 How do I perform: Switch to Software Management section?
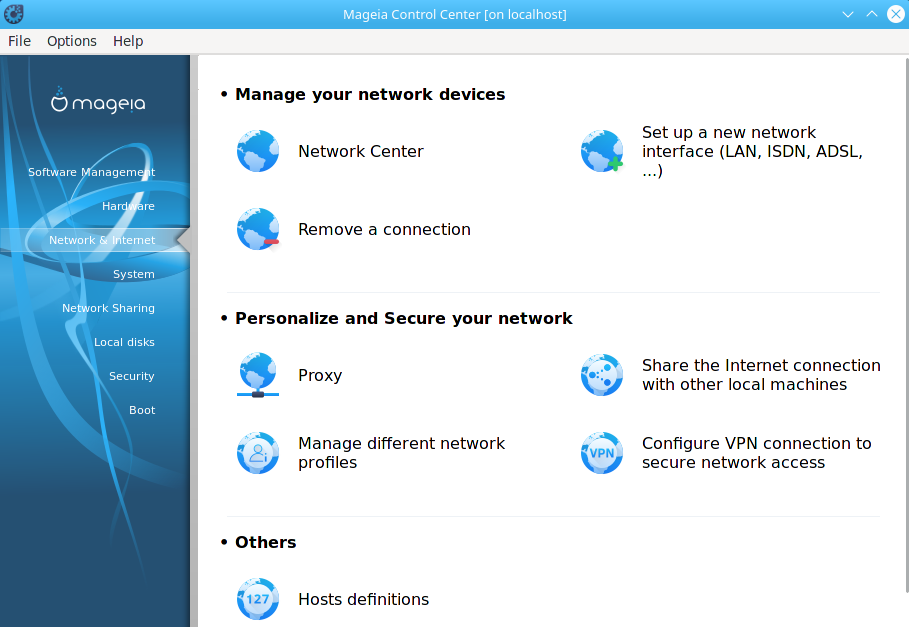click(x=91, y=171)
